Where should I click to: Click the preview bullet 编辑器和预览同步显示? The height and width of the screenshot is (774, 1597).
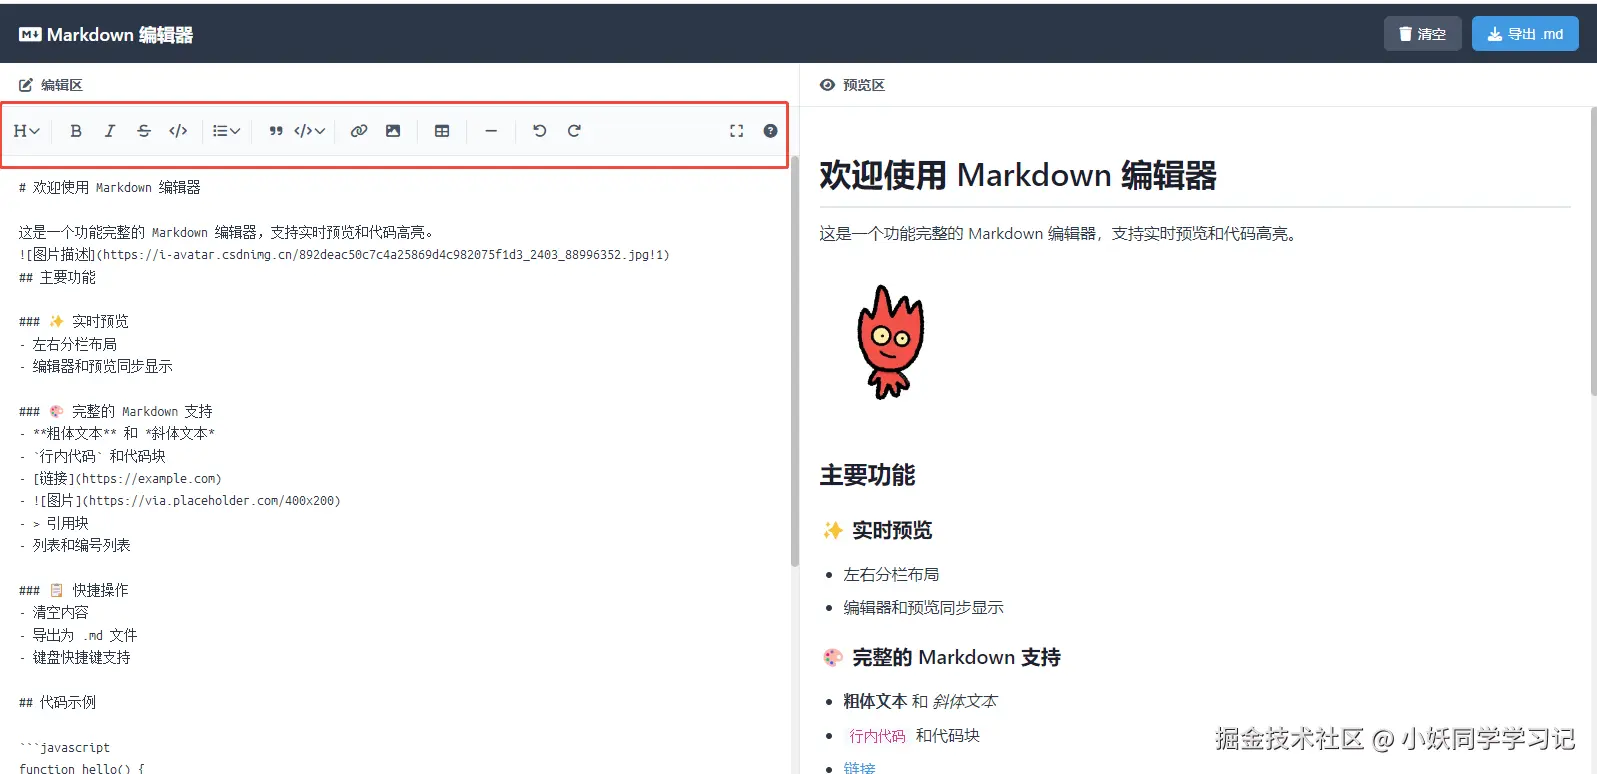[923, 607]
